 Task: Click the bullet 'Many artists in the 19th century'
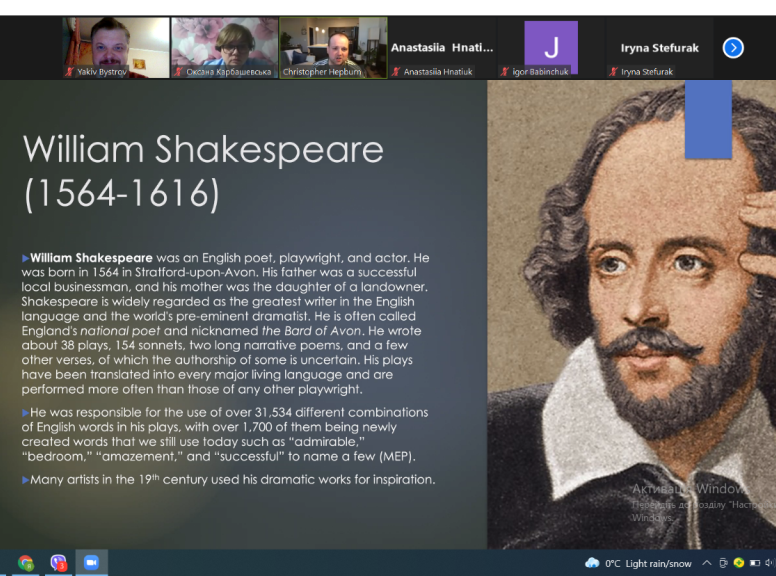click(229, 480)
